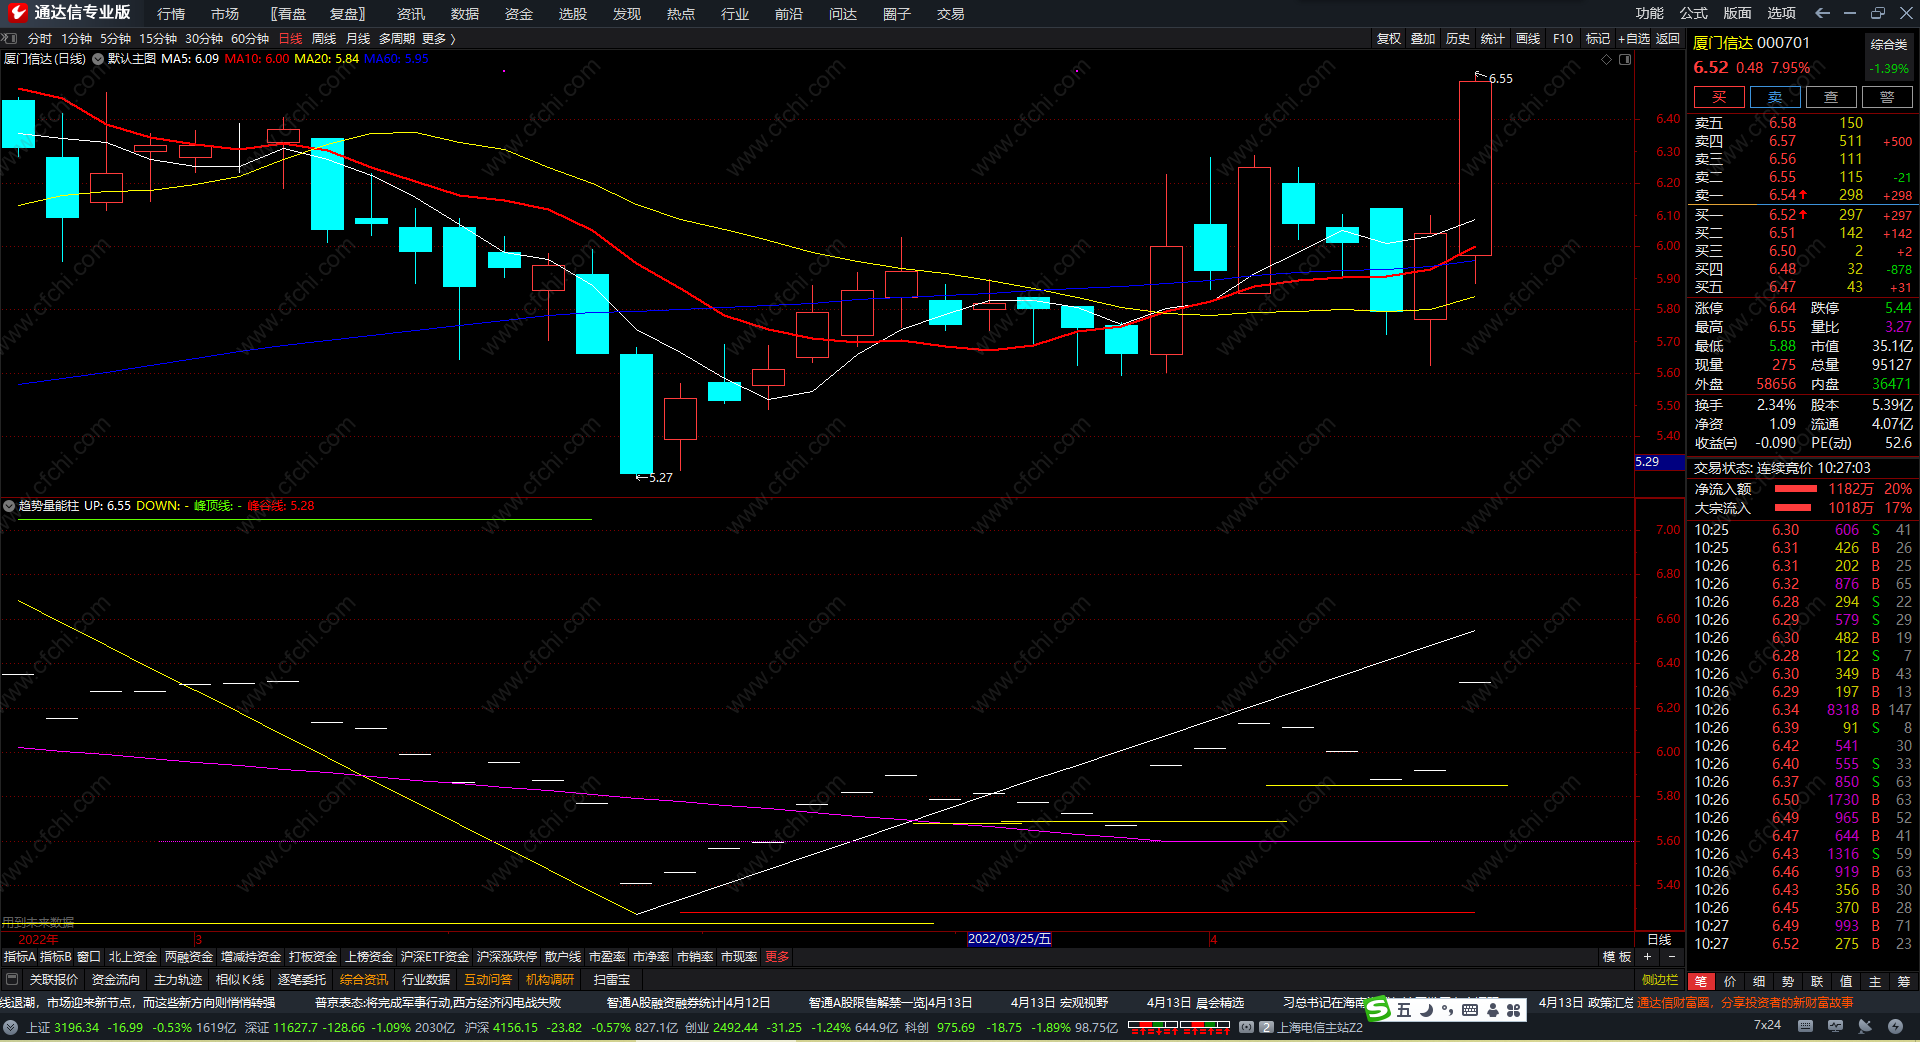
Task: Click the 卖 sell button
Action: (x=1775, y=97)
